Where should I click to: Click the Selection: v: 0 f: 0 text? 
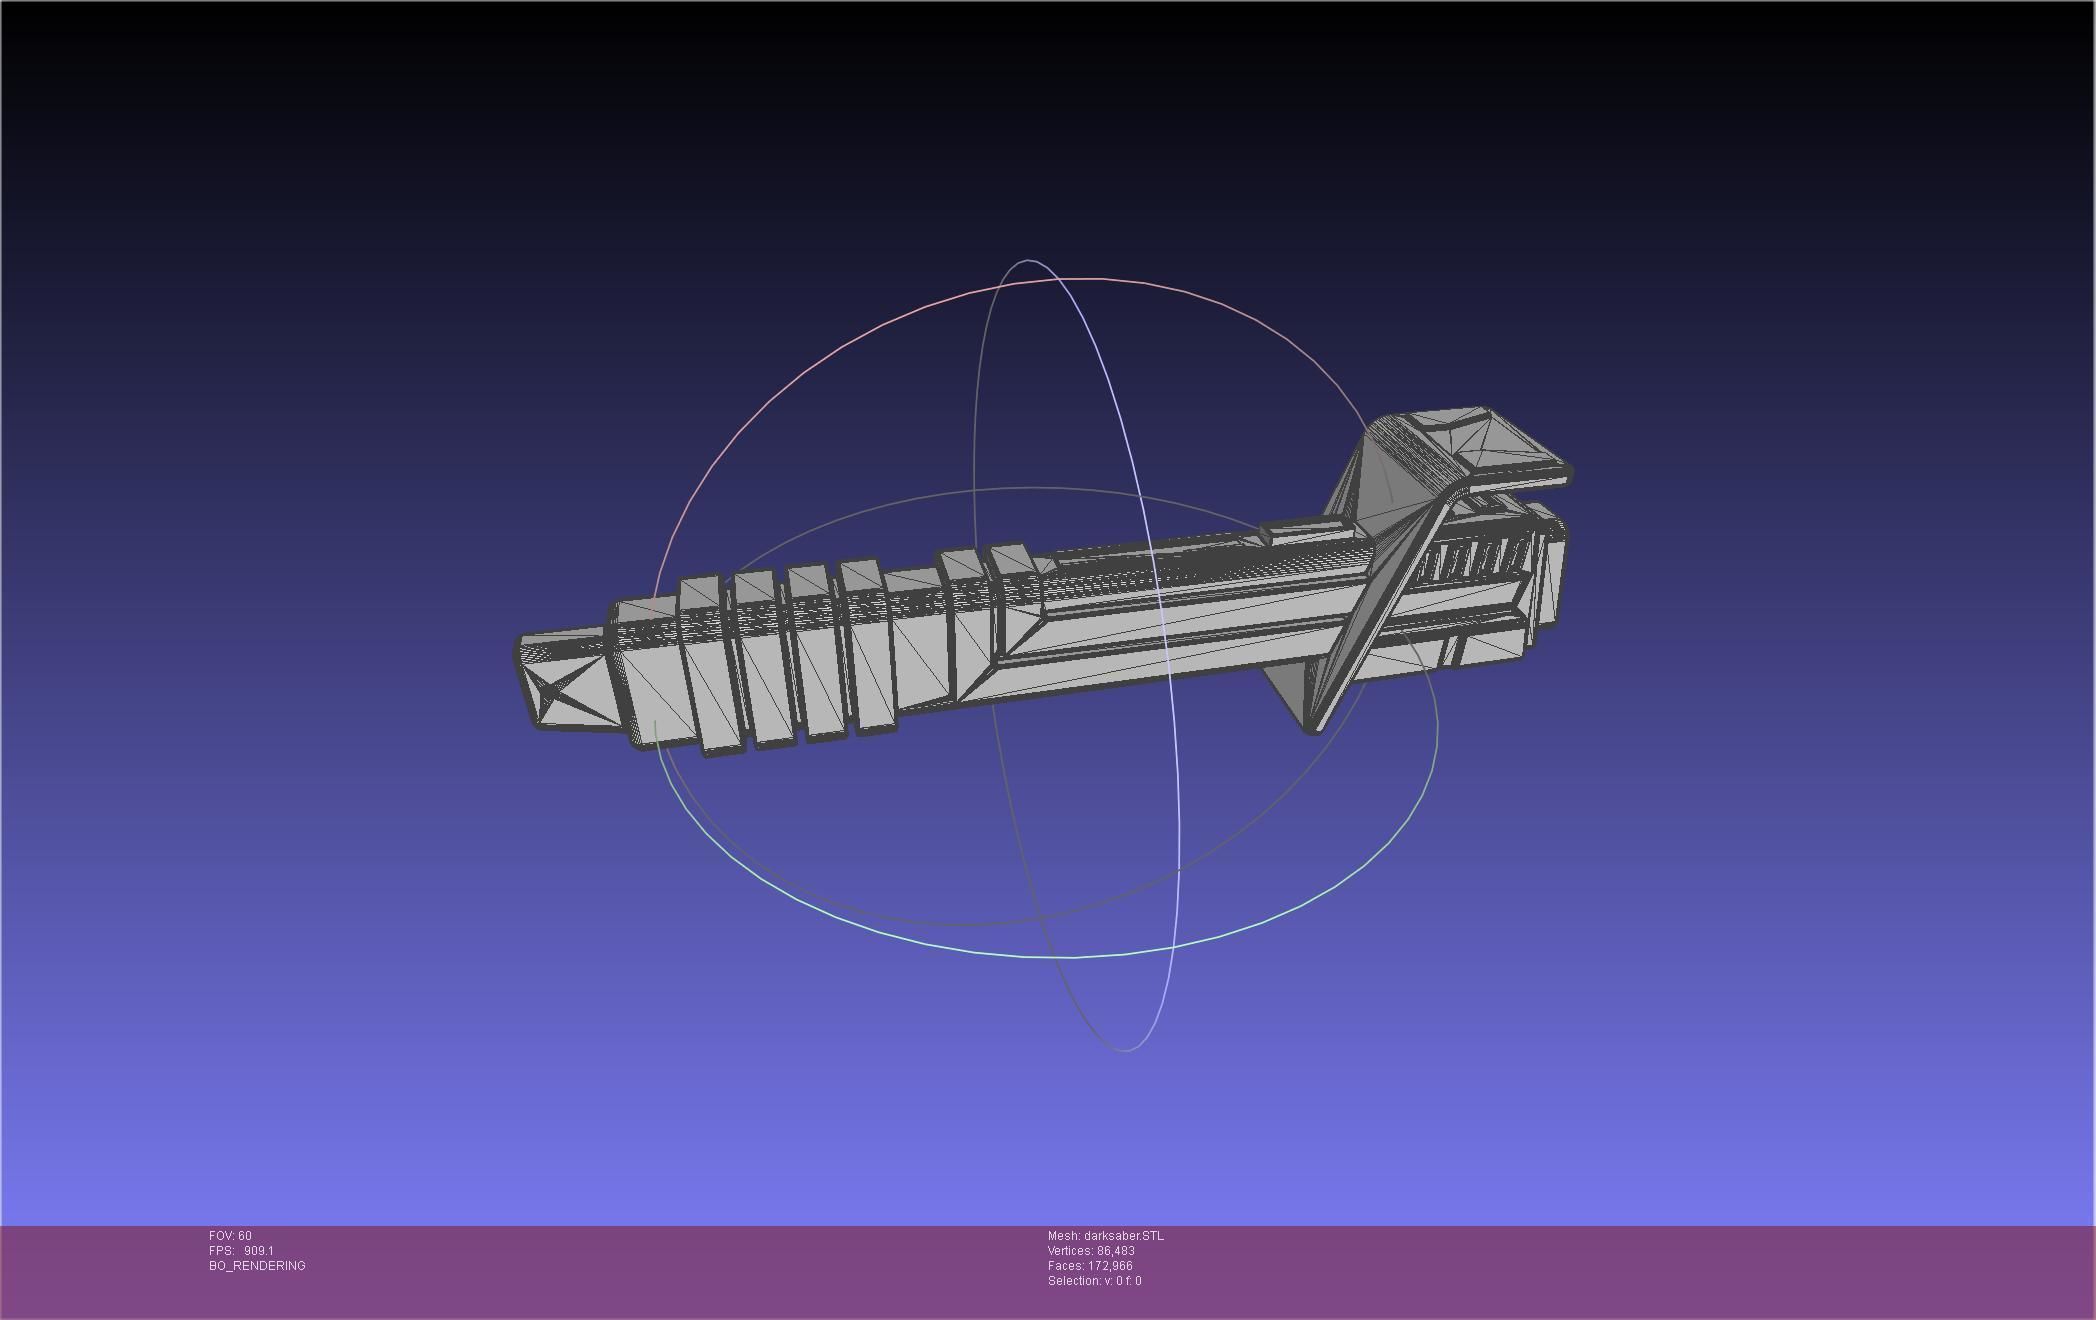point(1095,1281)
